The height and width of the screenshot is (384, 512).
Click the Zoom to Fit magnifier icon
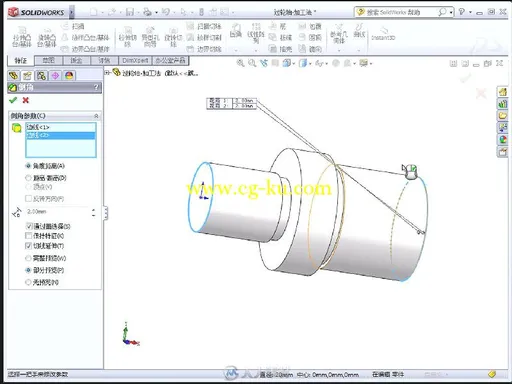(x=240, y=63)
